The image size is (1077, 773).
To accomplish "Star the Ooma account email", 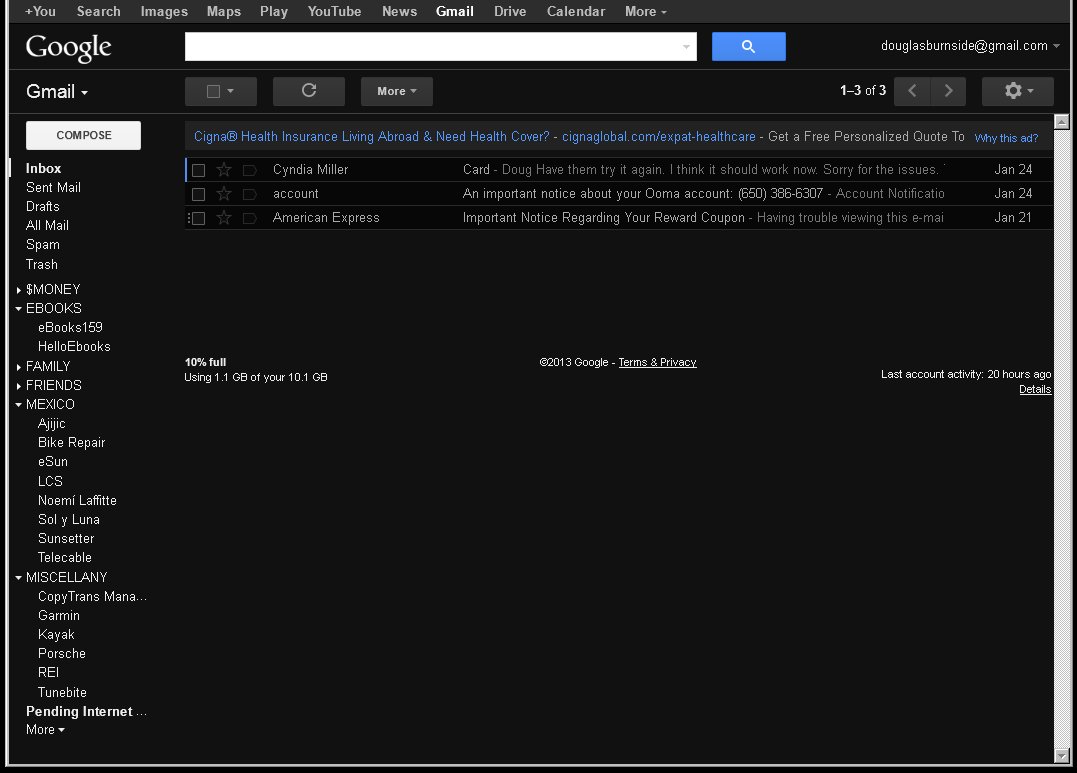I will click(x=224, y=194).
